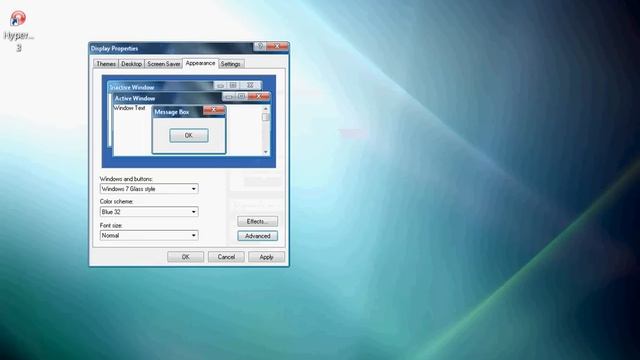640x360 pixels.
Task: Switch to the Themes tab
Action: [106, 64]
